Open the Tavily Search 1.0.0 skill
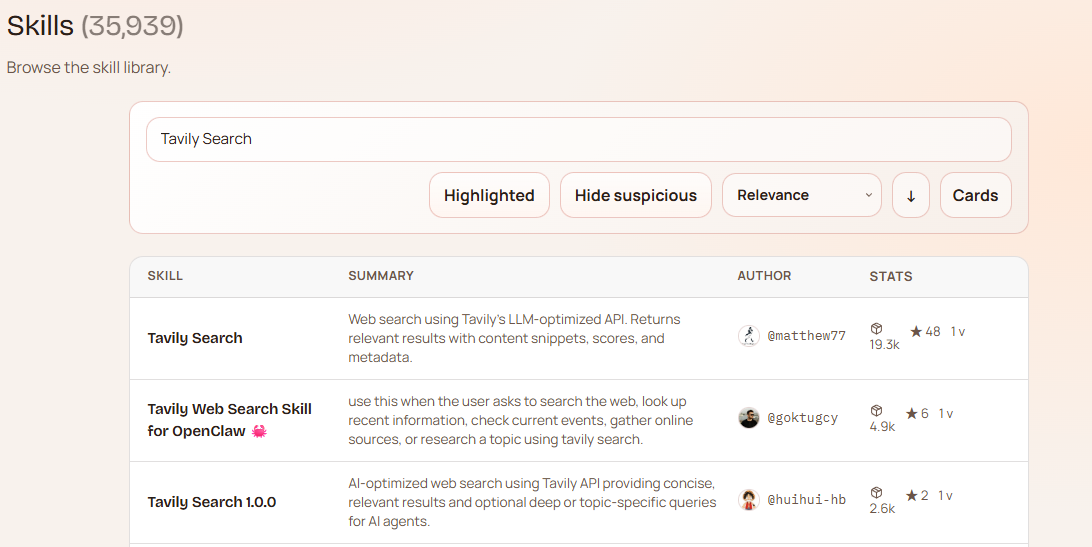1092x547 pixels. [x=212, y=502]
